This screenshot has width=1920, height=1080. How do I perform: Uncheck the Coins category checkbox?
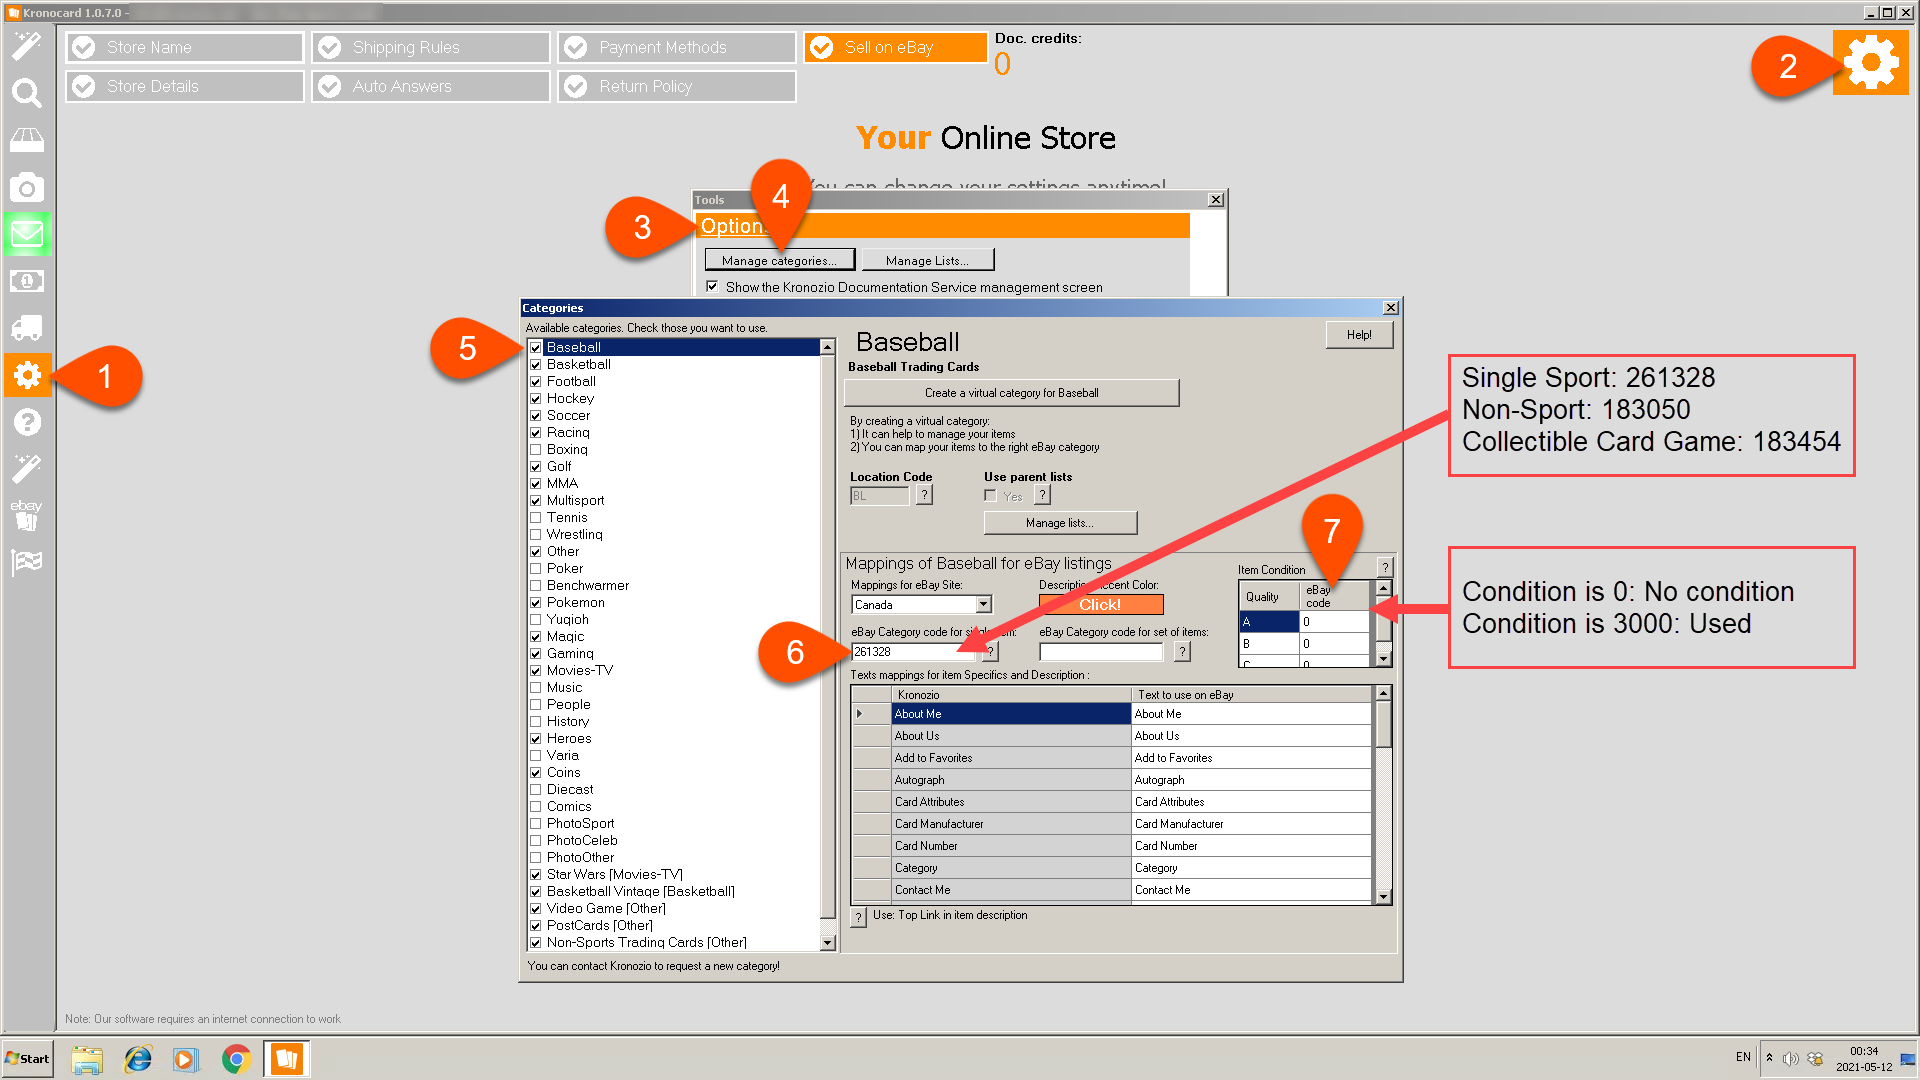click(x=536, y=773)
